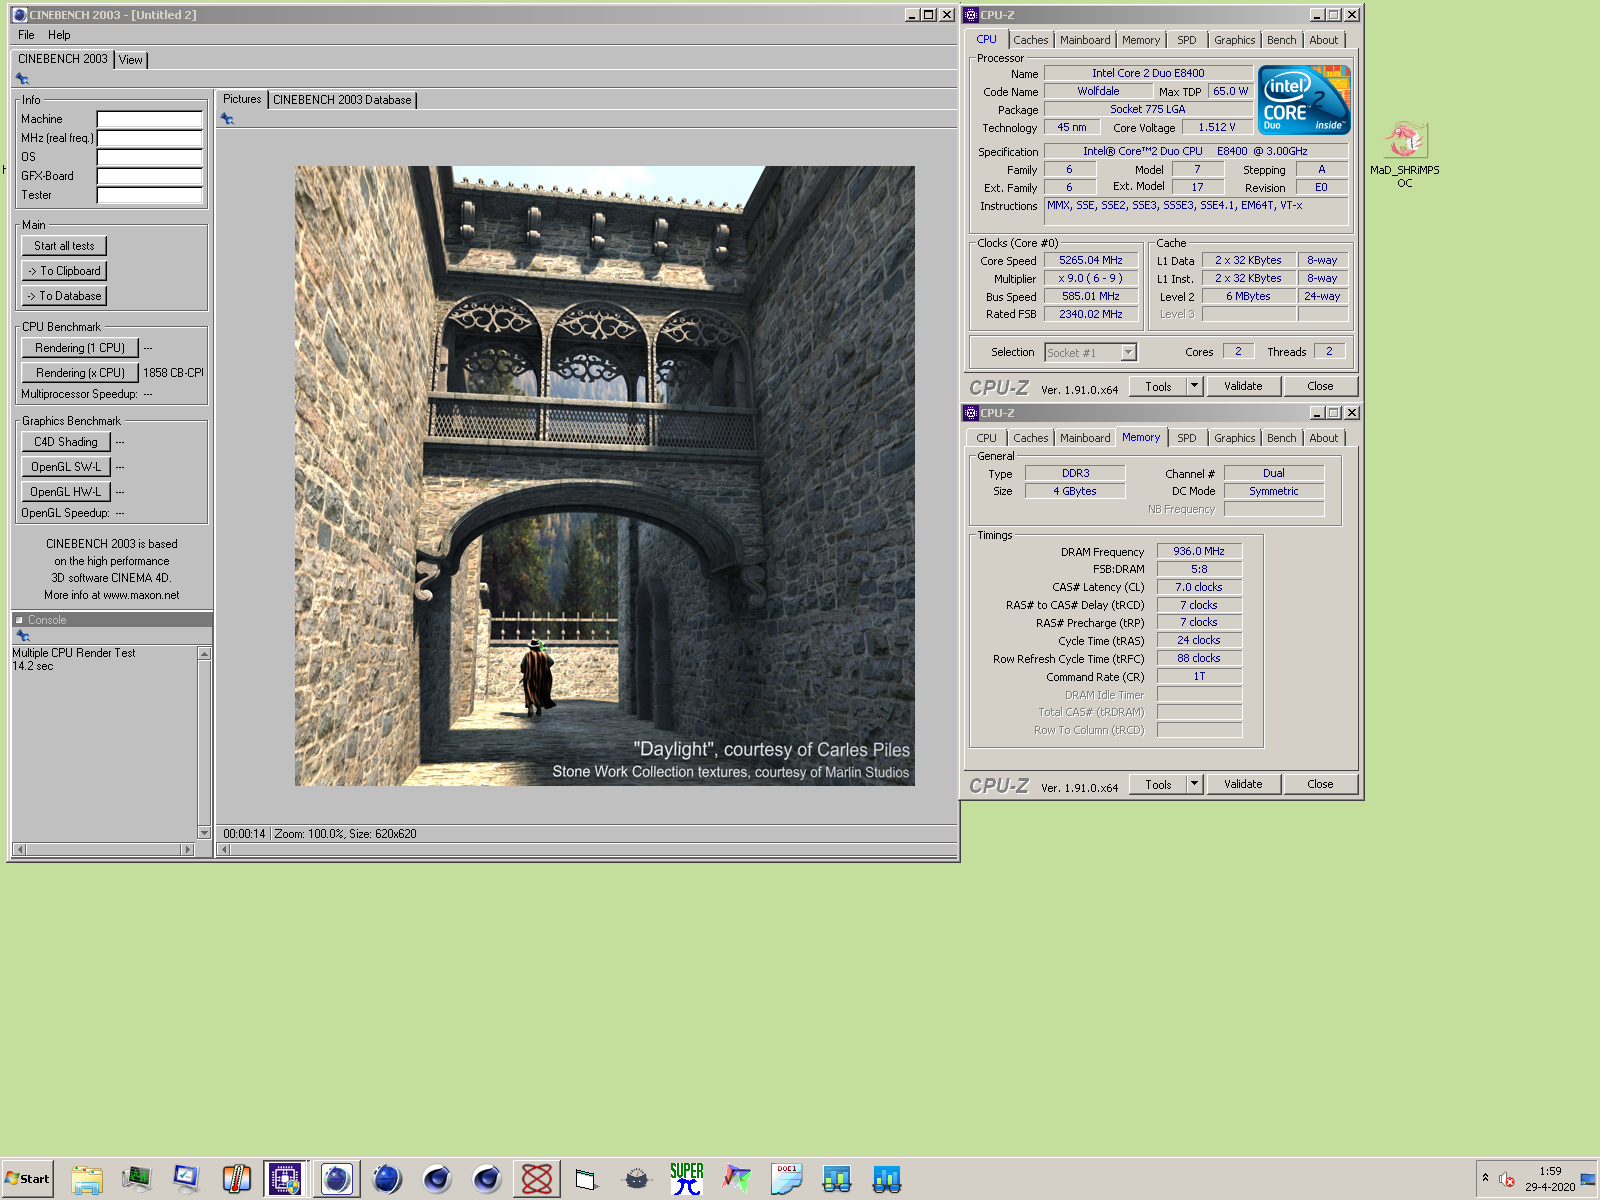Show hidden tray icons chevron
Viewport: 1600px width, 1200px height.
[x=1485, y=1178]
